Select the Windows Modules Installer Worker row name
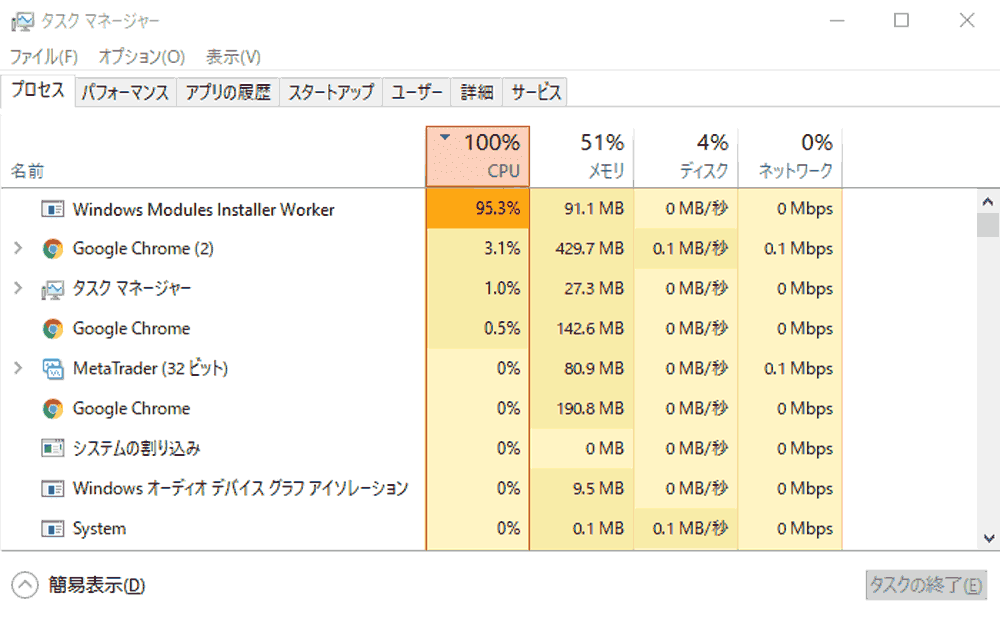1000x620 pixels. pyautogui.click(x=203, y=209)
